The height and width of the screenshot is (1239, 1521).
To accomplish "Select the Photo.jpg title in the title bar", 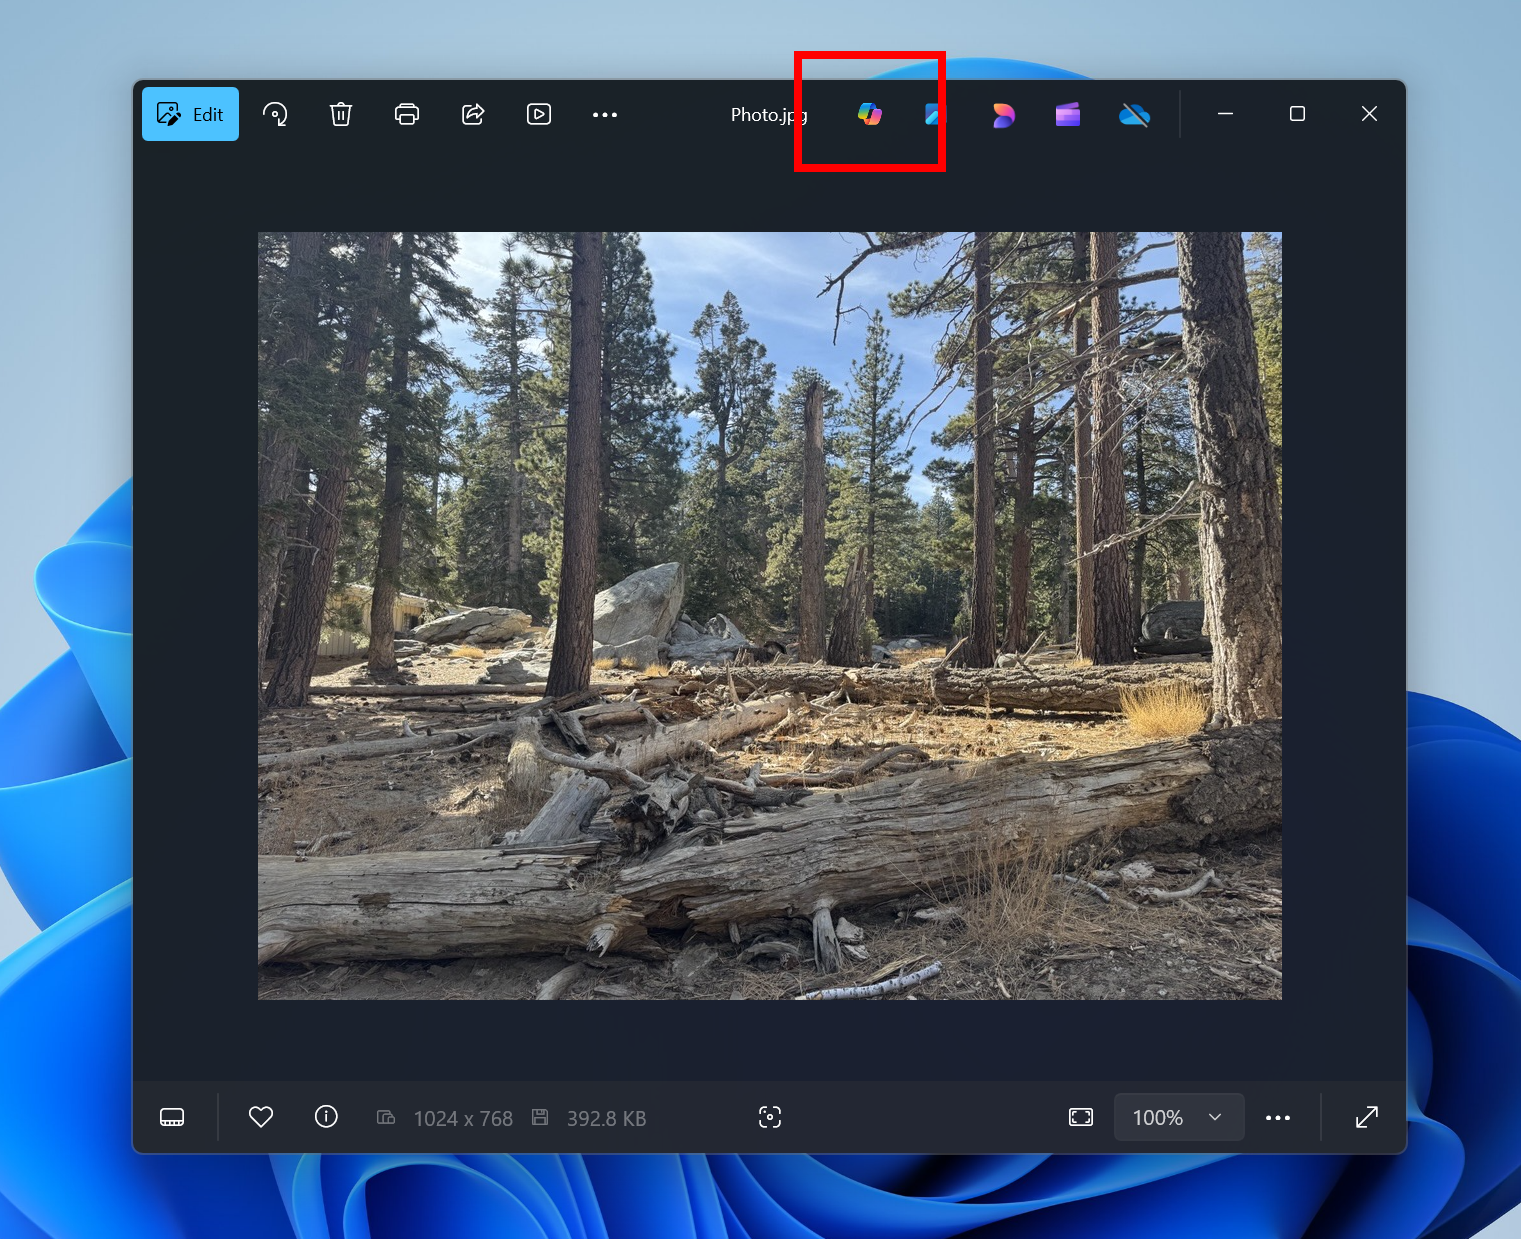I will 768,113.
